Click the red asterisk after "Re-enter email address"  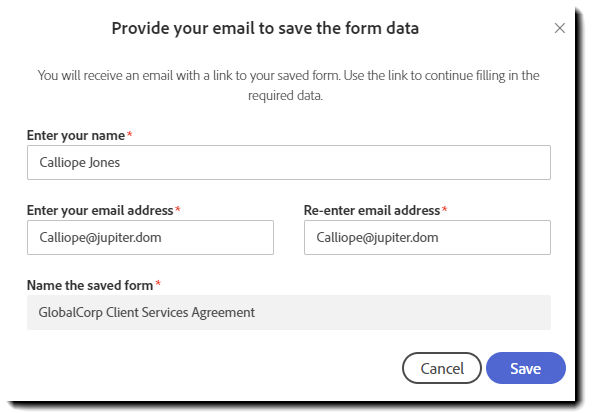(444, 209)
